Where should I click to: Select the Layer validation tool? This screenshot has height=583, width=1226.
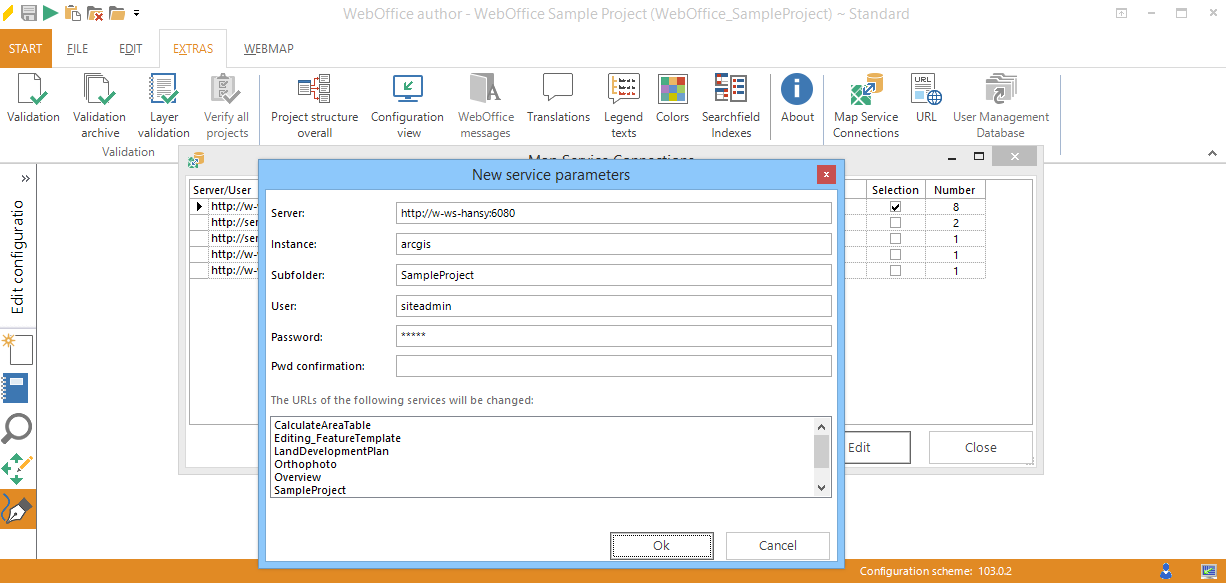[x=163, y=103]
